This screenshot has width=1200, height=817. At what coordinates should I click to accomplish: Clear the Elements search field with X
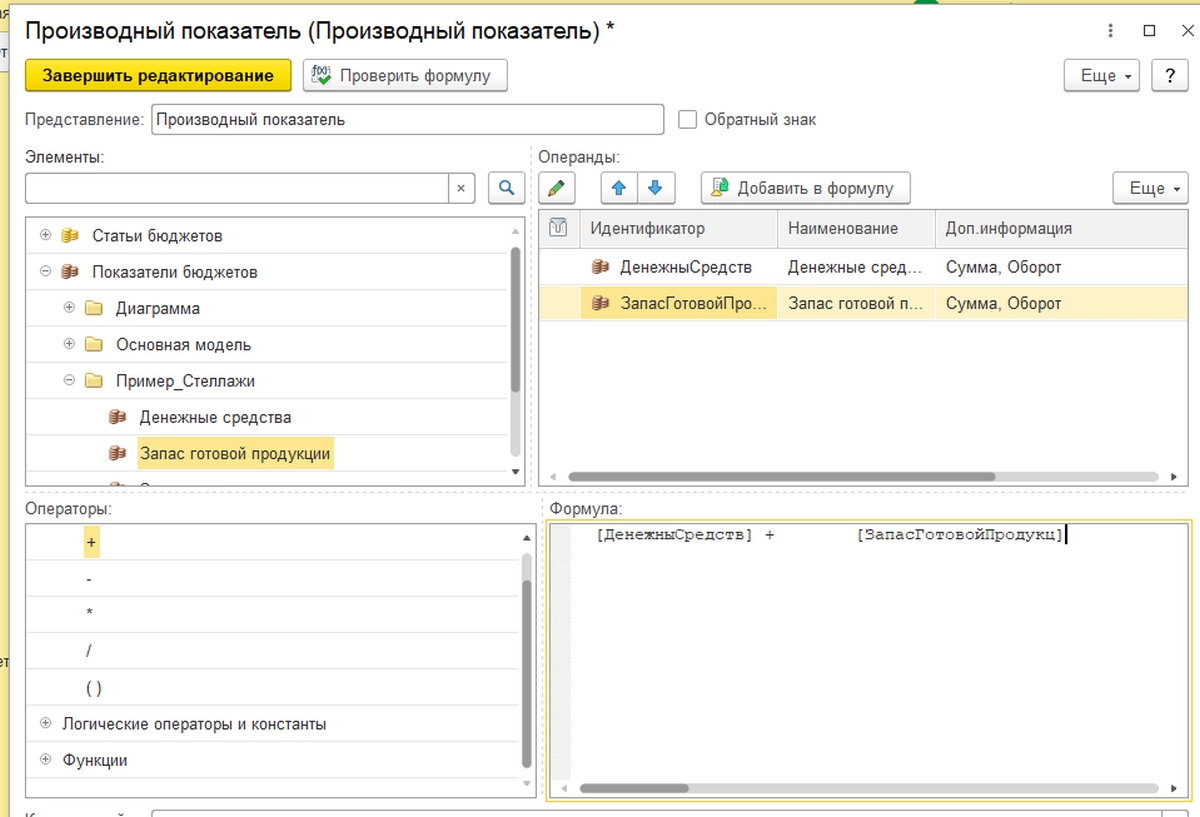point(461,188)
